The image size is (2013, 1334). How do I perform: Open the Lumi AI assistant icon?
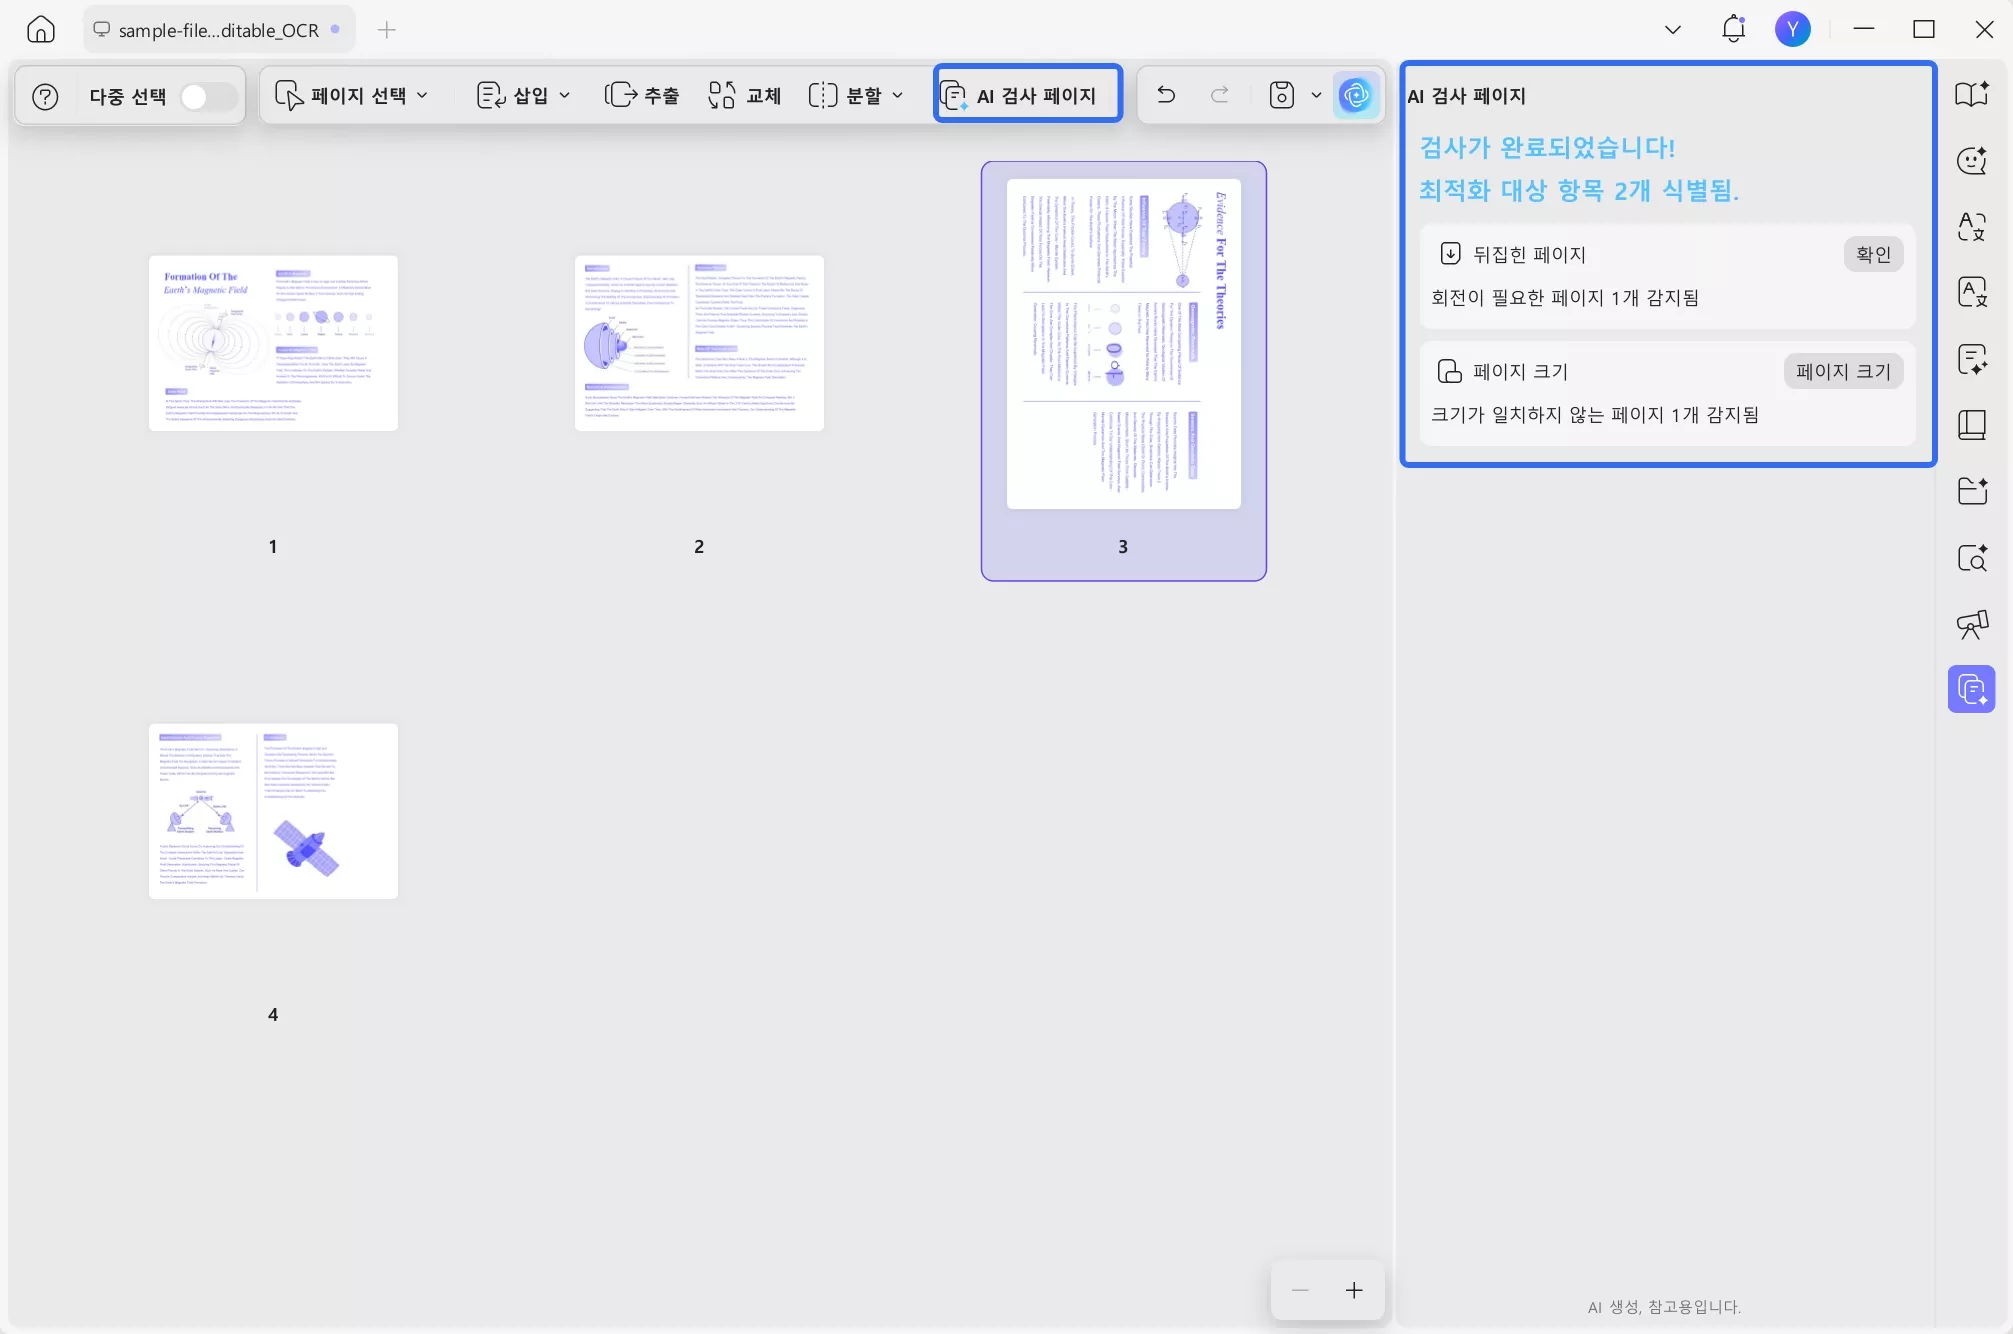[x=1356, y=95]
